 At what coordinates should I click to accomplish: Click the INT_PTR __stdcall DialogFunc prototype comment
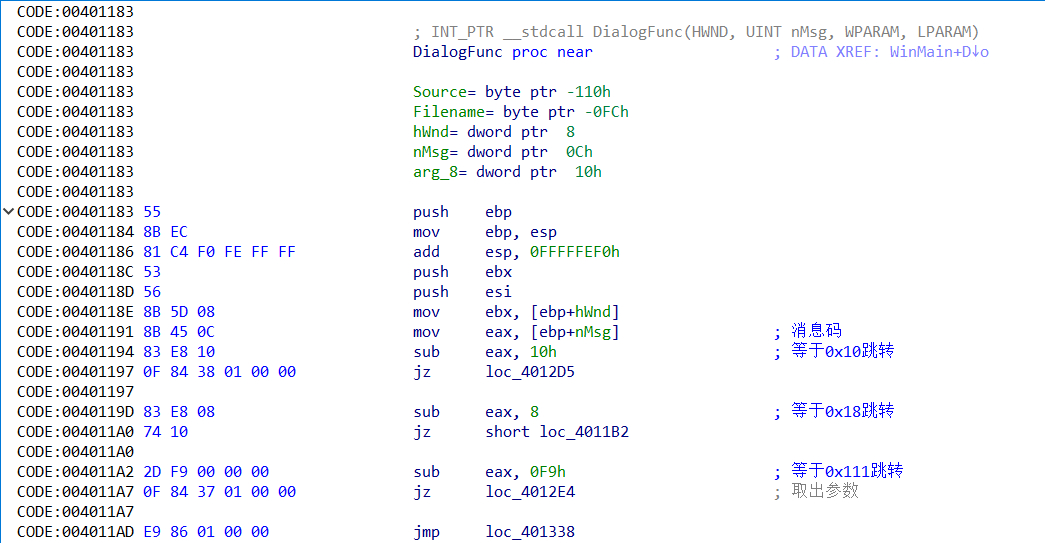[696, 32]
